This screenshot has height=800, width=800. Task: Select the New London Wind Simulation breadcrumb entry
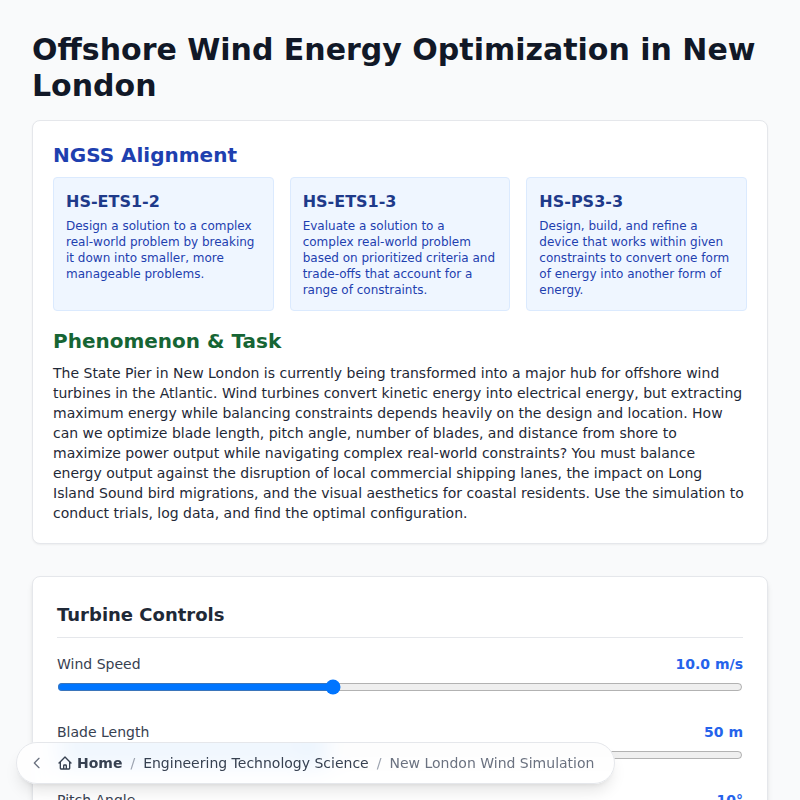click(x=492, y=762)
